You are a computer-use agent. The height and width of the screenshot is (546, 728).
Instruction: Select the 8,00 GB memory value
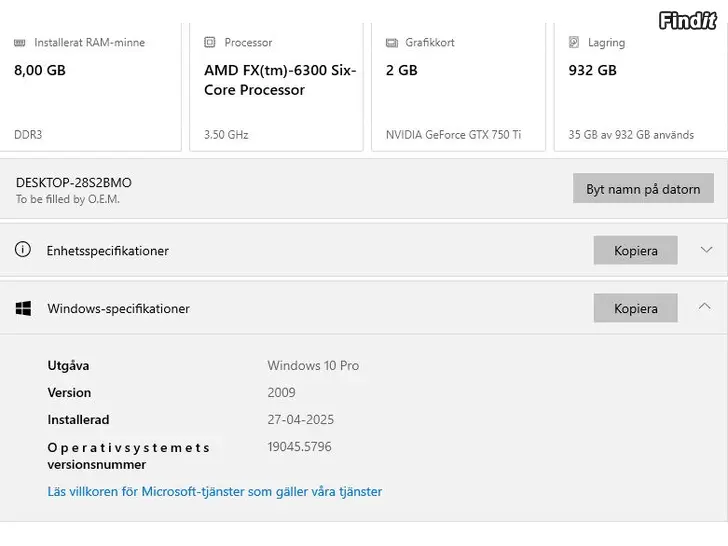40,70
